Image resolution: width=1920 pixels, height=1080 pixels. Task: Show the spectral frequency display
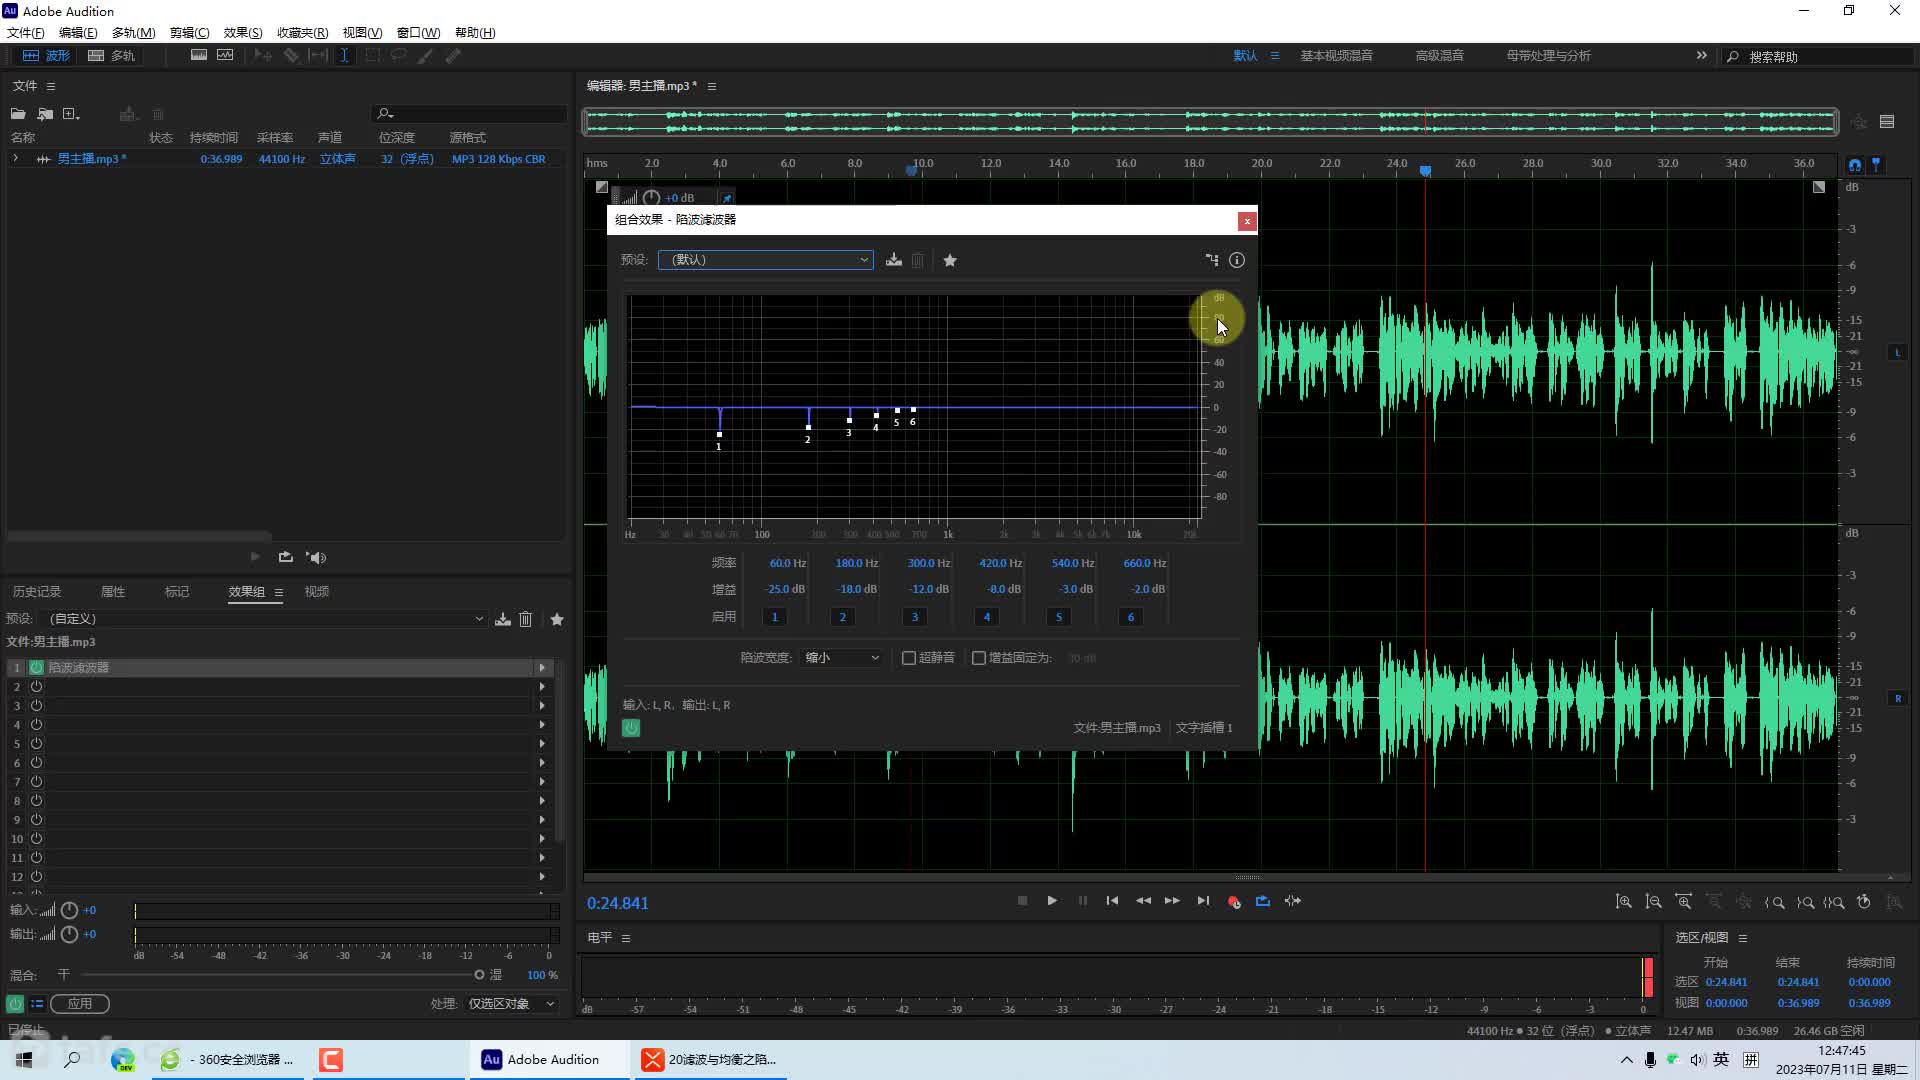199,56
